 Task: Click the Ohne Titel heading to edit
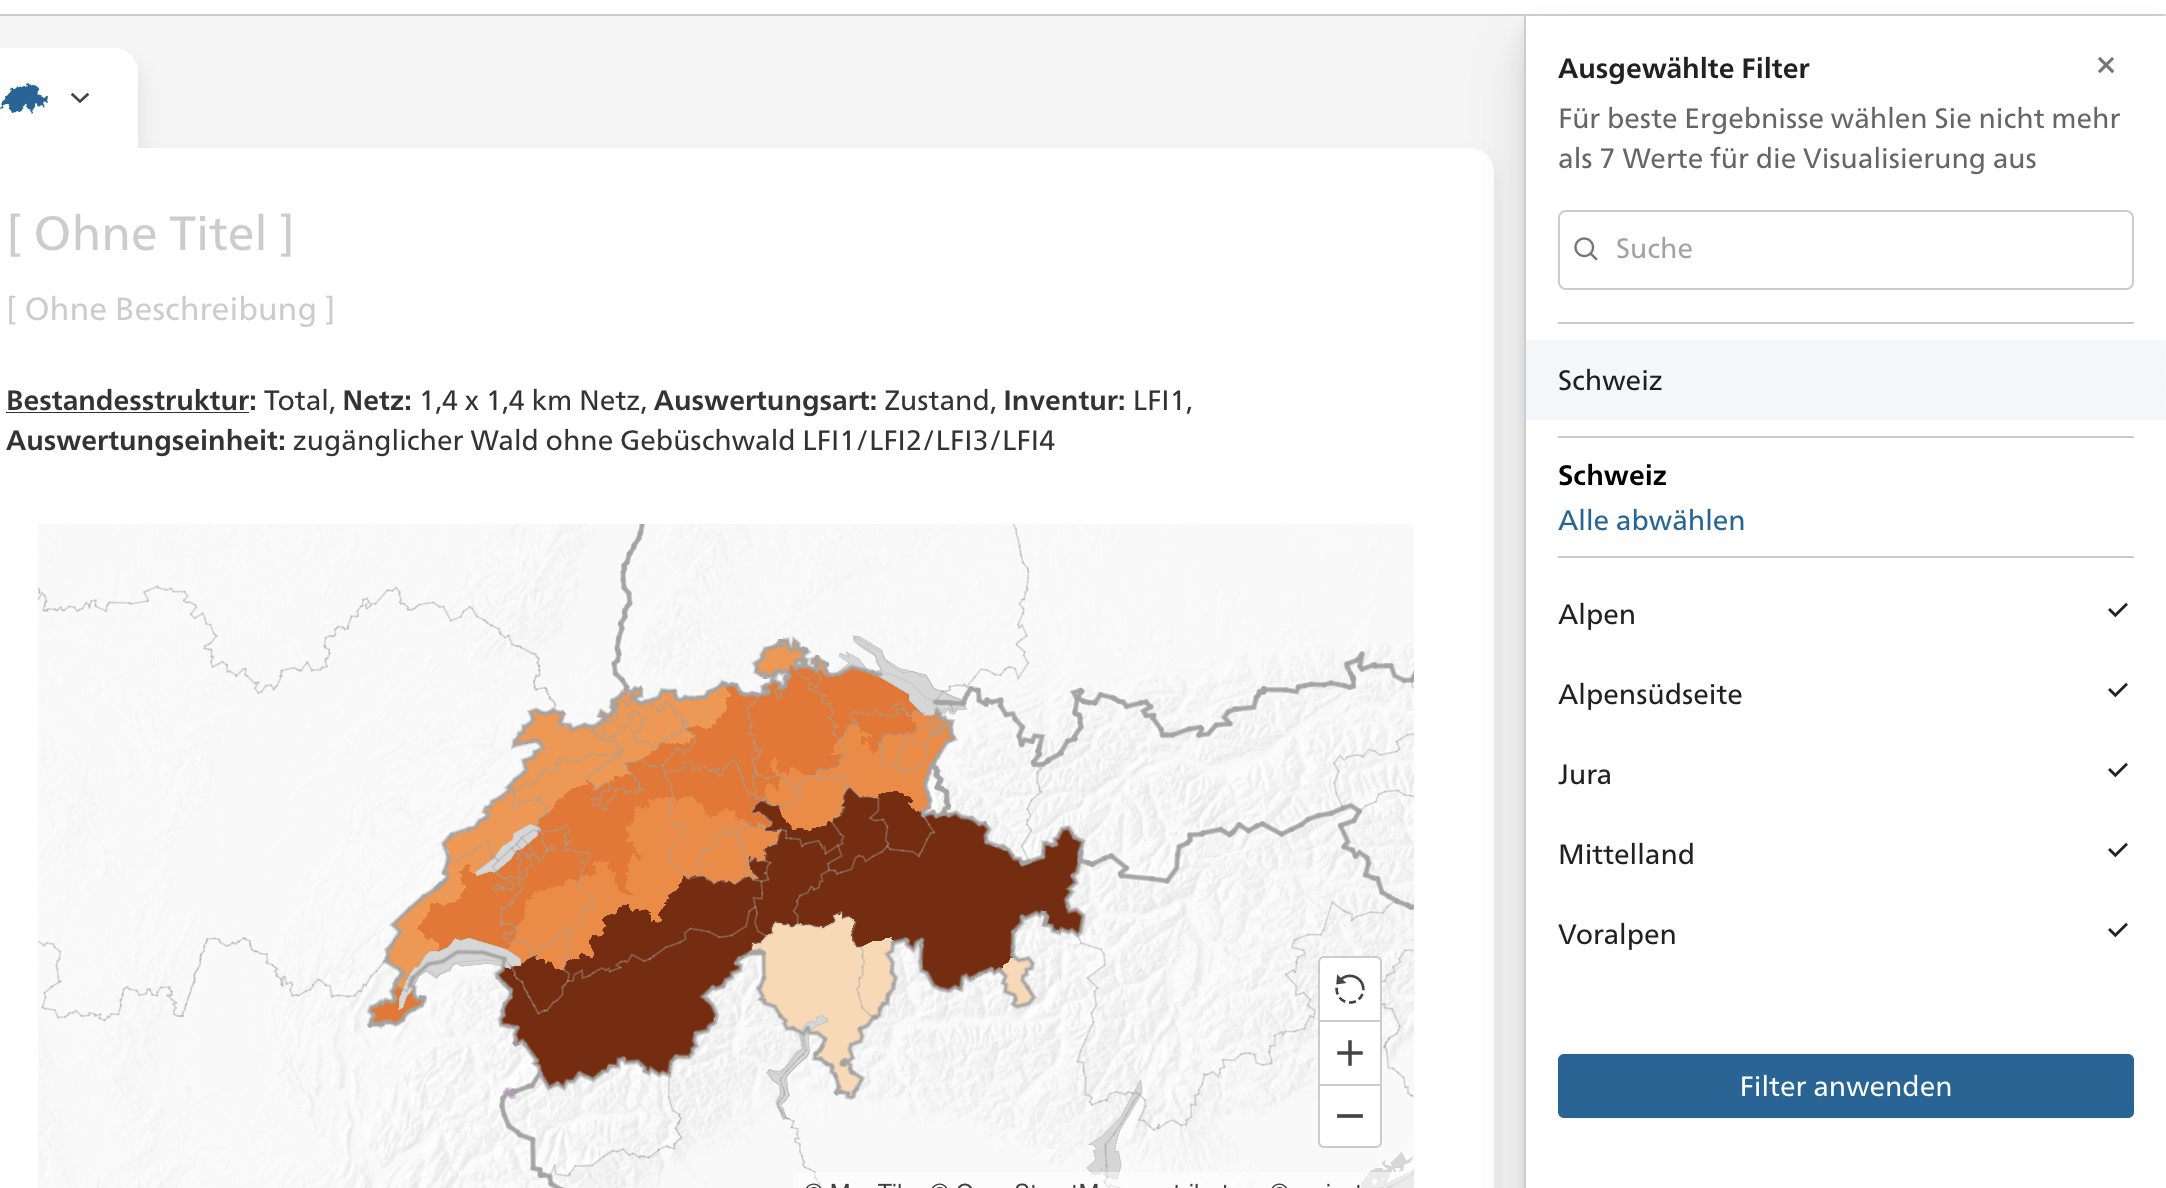pyautogui.click(x=150, y=232)
